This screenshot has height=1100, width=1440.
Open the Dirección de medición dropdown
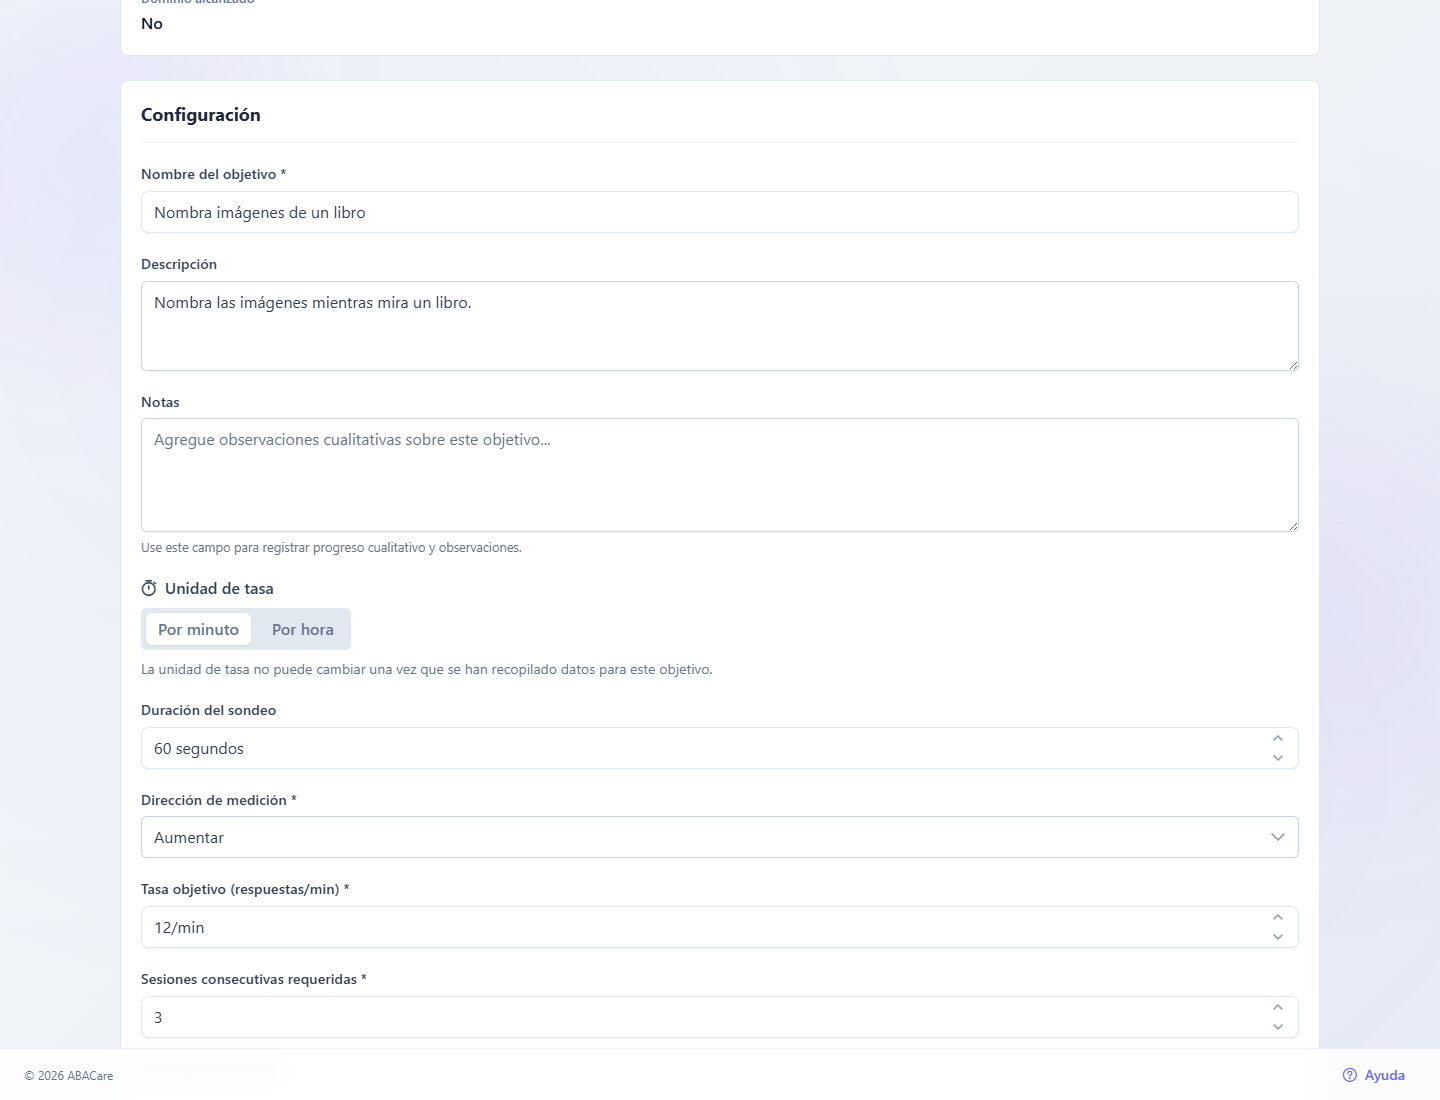720,837
